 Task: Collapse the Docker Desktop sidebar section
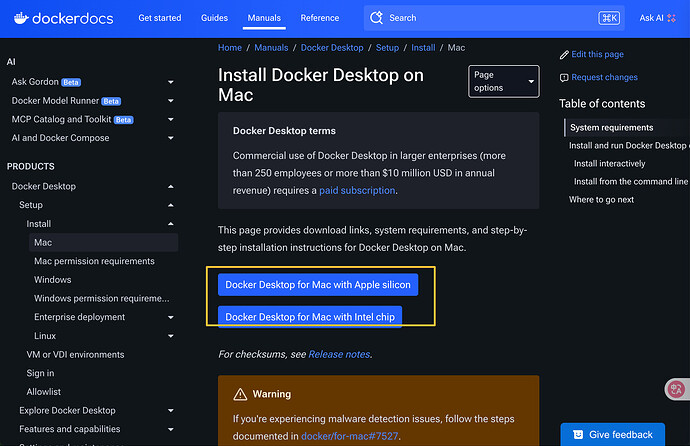click(x=171, y=187)
